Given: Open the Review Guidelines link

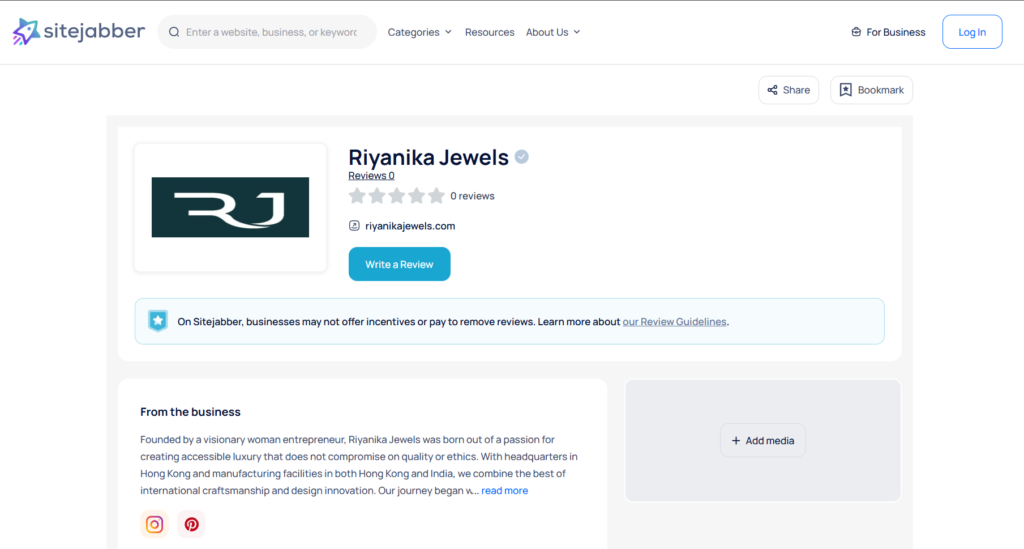Looking at the screenshot, I should click(x=674, y=322).
